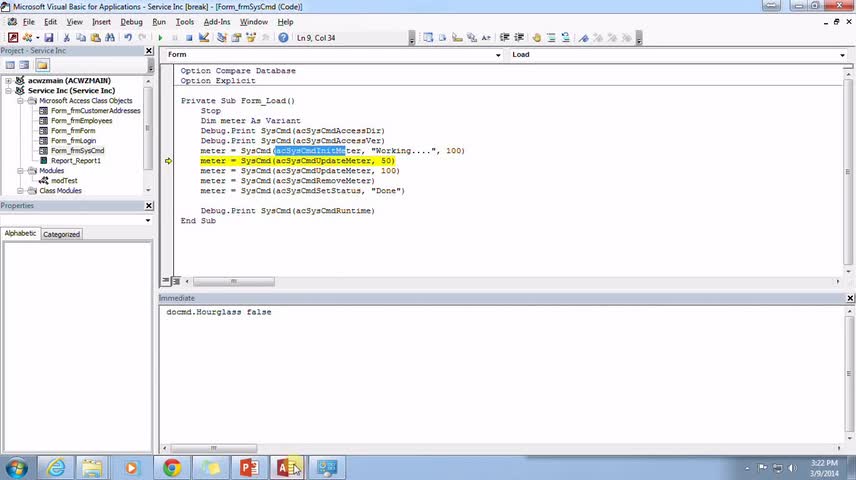Open standard toolbar options overflow arrow
This screenshot has width=856, height=480.
pos(412,38)
